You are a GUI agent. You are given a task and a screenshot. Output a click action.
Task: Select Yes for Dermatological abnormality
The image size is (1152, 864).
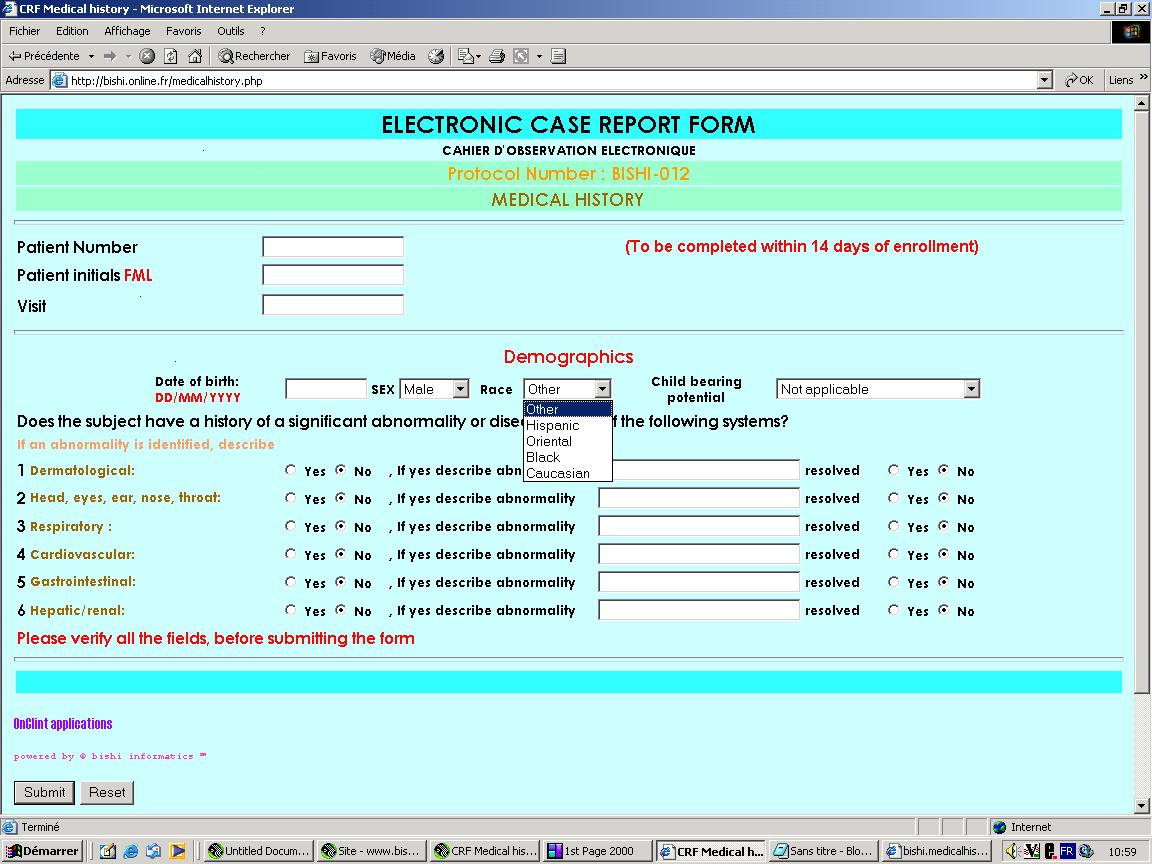click(291, 470)
